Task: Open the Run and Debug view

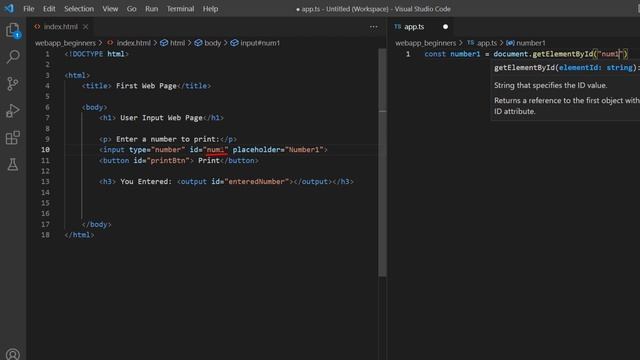Action: click(x=13, y=111)
